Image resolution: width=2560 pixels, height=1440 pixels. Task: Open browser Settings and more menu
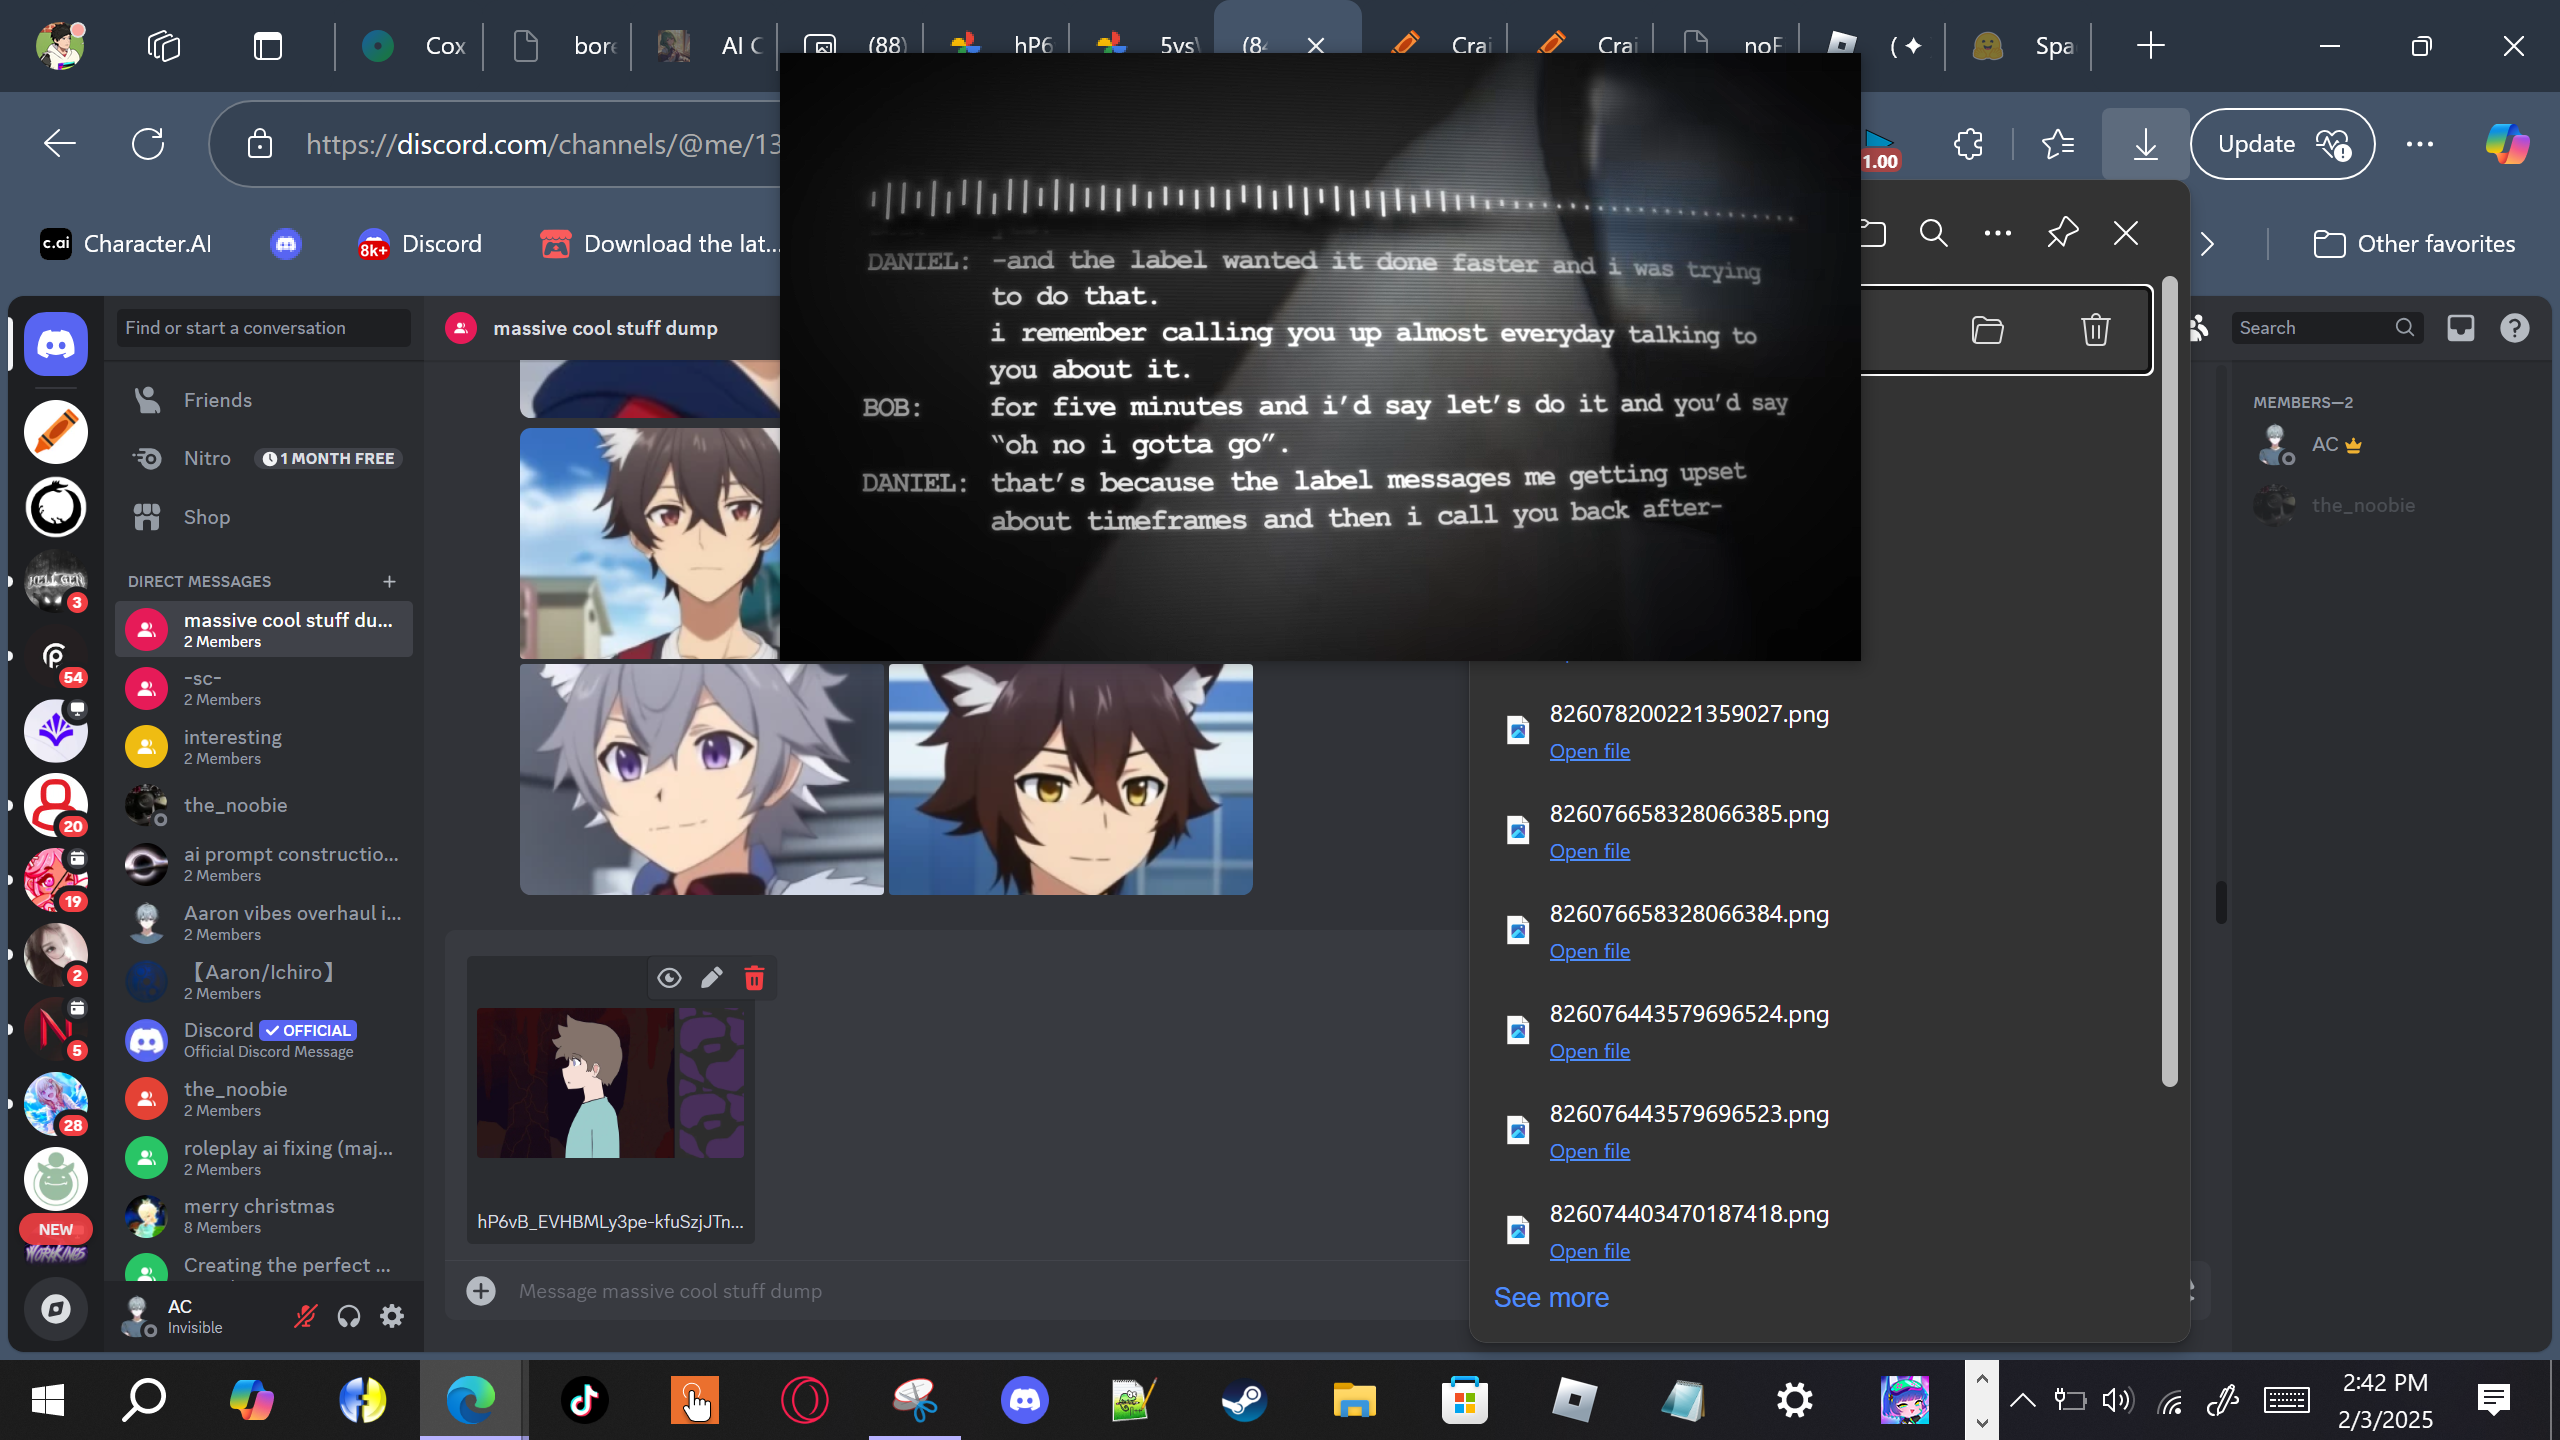(x=2420, y=144)
